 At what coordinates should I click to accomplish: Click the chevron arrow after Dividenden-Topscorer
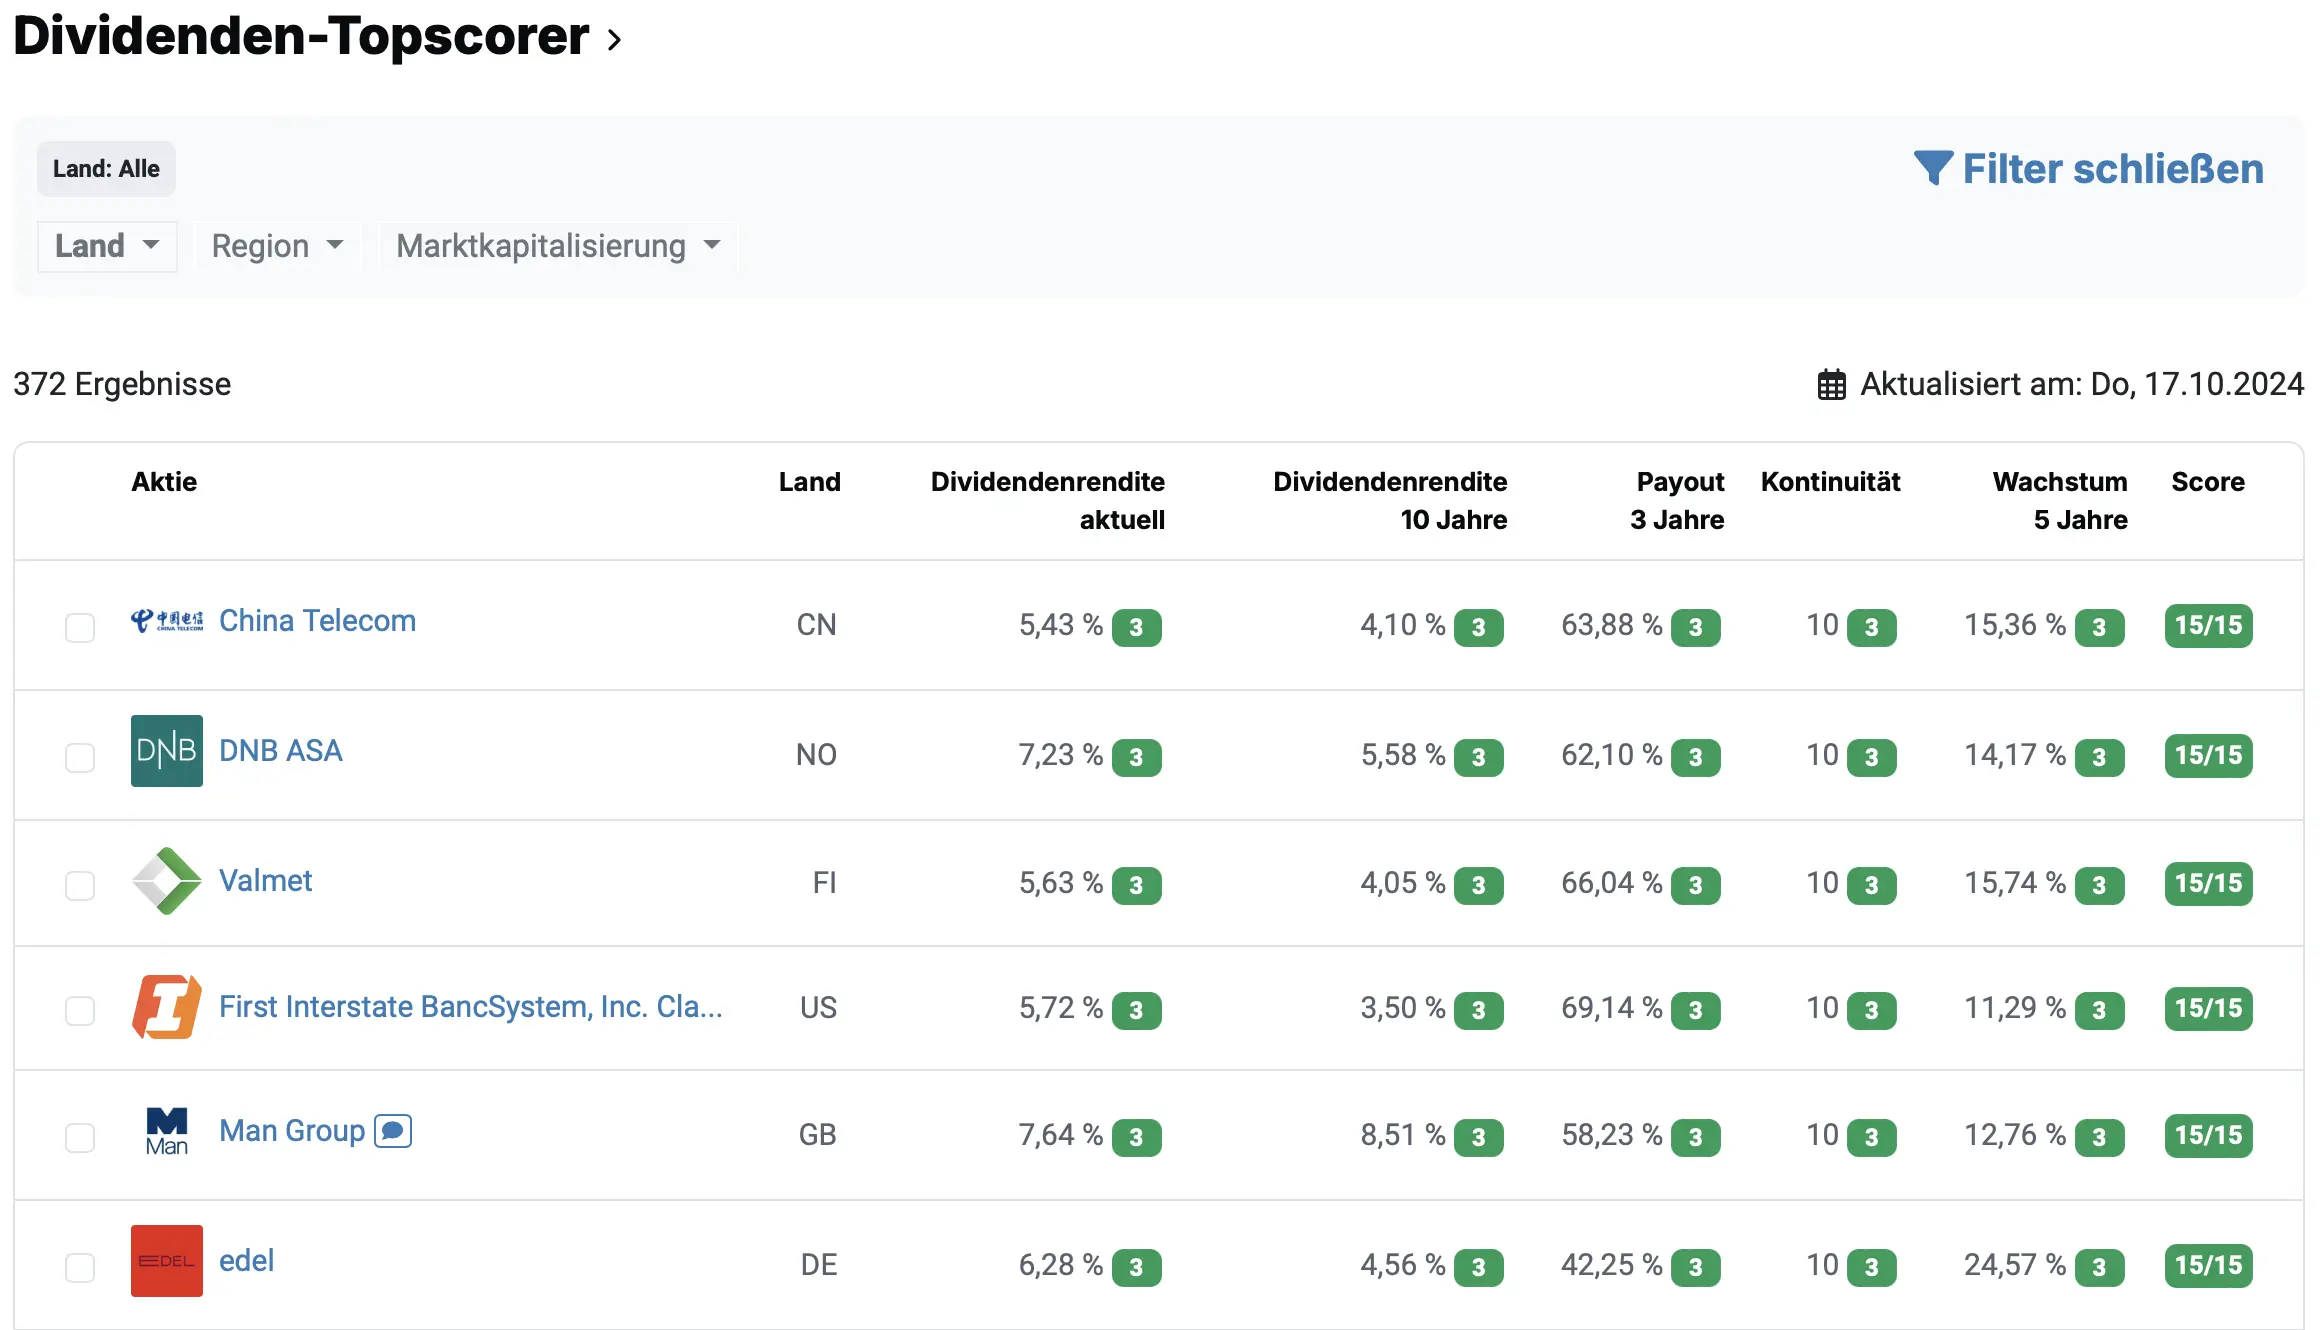point(614,40)
